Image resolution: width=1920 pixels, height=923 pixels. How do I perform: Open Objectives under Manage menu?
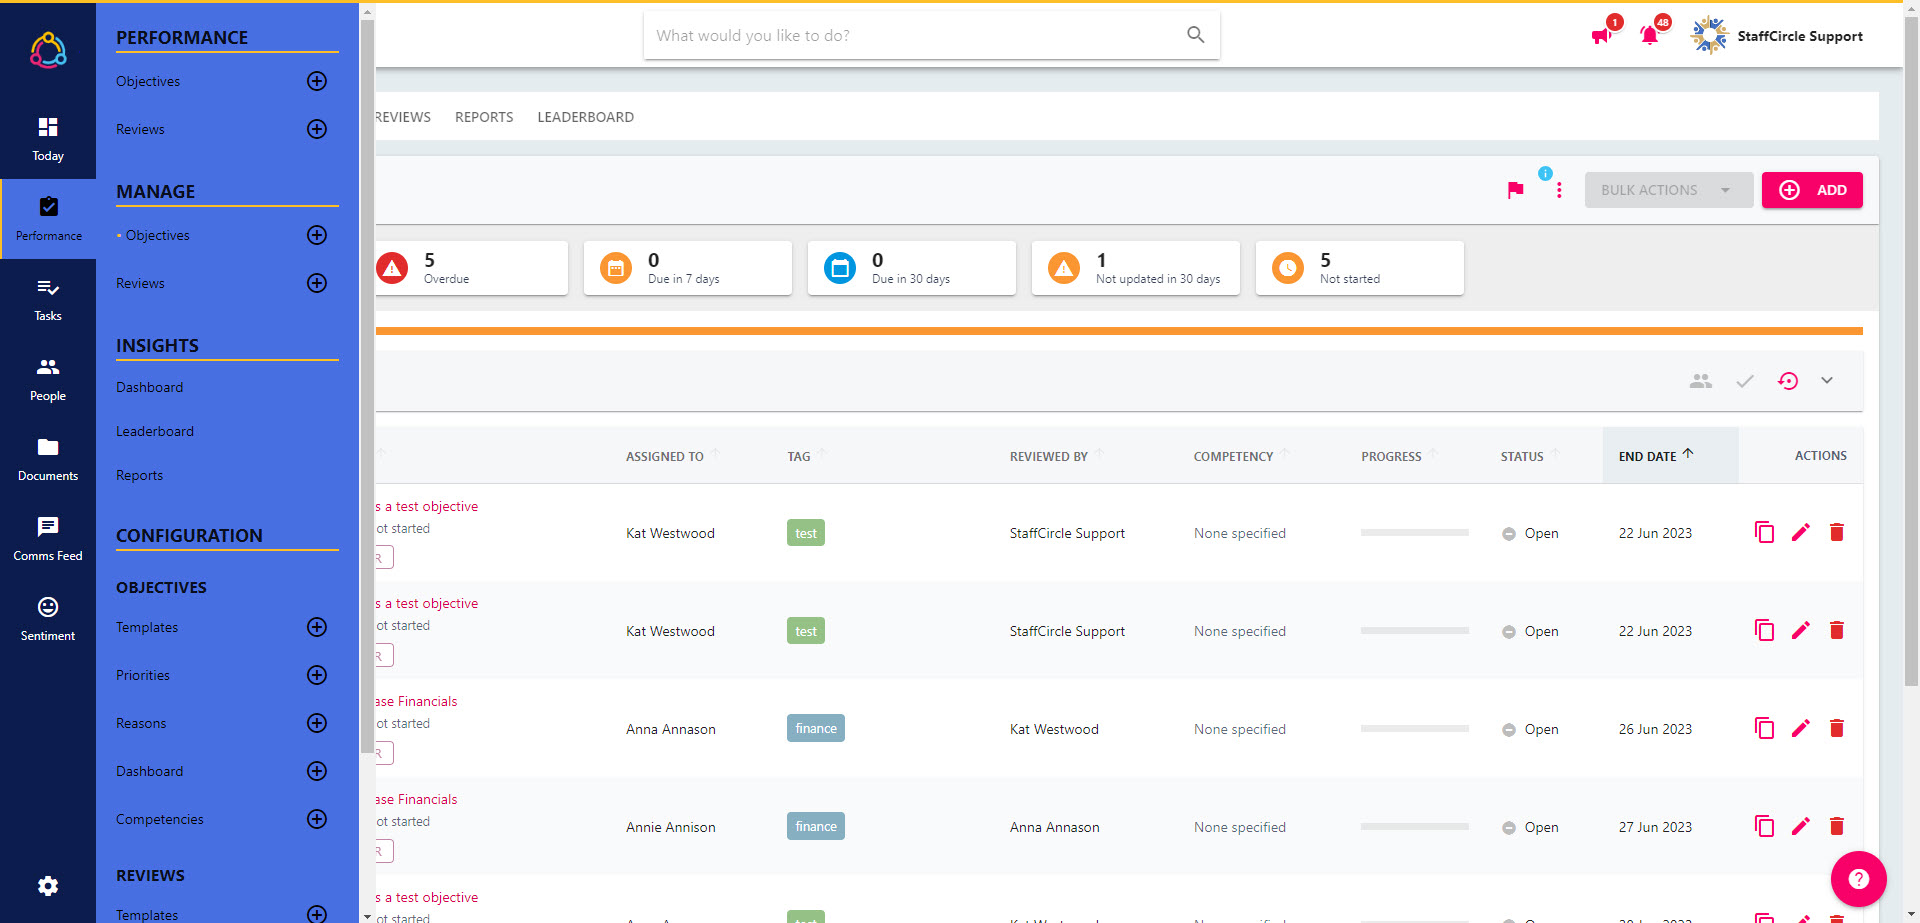coord(157,235)
